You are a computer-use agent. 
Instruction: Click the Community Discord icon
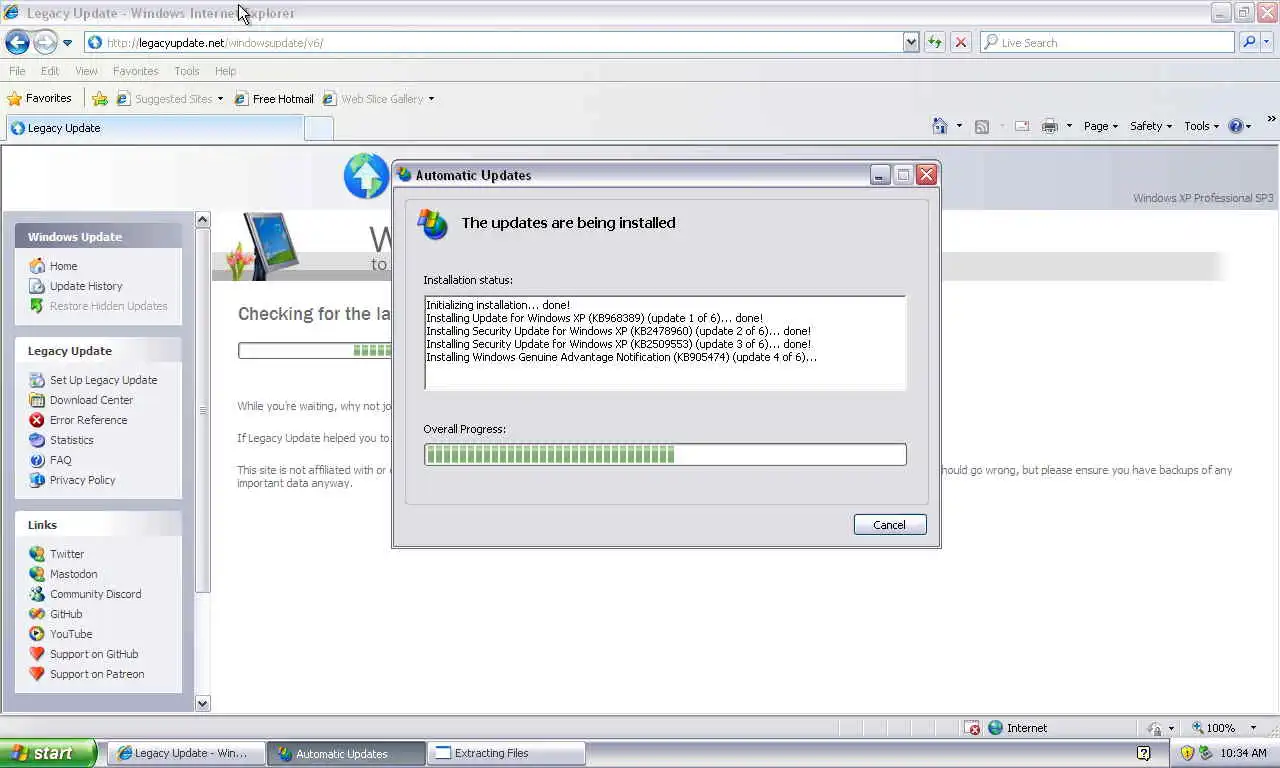pos(37,594)
